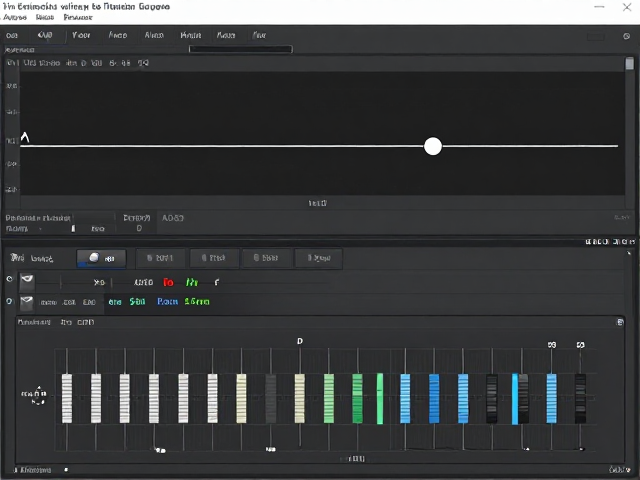Click the first dark button right of the sphere button
Viewport: 640px width, 480px height.
pyautogui.click(x=160, y=258)
